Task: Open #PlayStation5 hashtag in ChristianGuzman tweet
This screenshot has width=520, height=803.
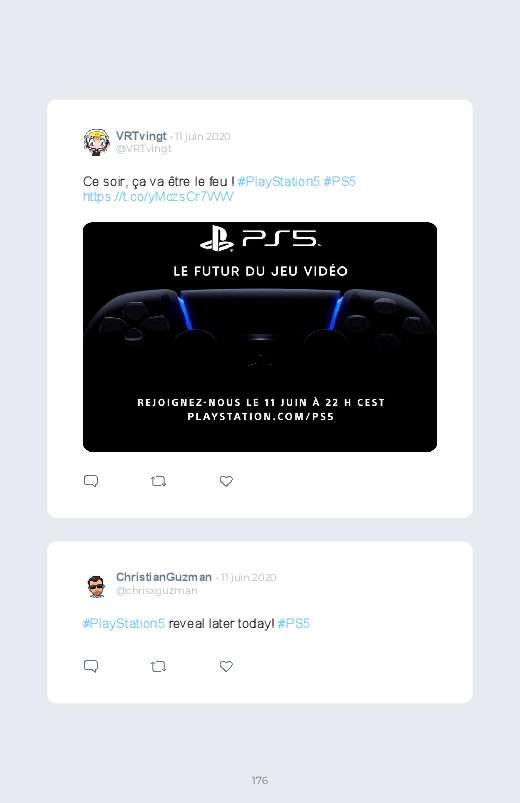Action: [123, 623]
